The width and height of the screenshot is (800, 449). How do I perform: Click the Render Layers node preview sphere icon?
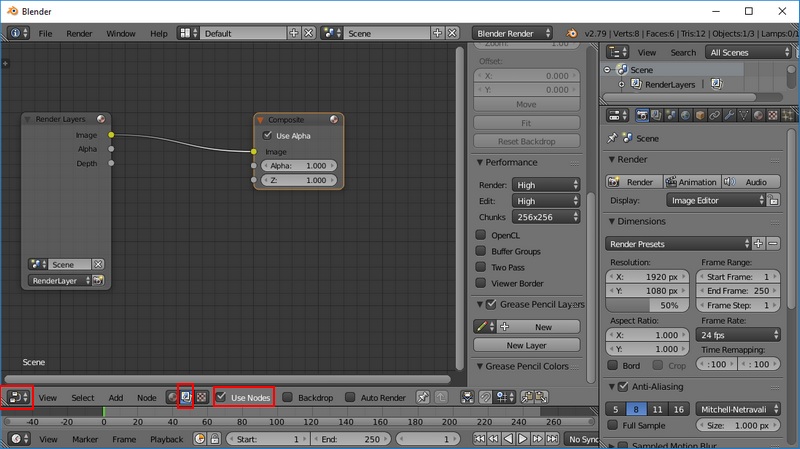[101, 119]
